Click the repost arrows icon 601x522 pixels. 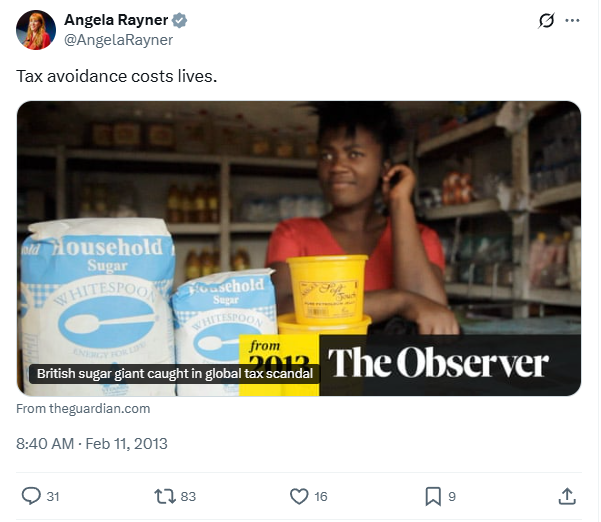pyautogui.click(x=164, y=496)
